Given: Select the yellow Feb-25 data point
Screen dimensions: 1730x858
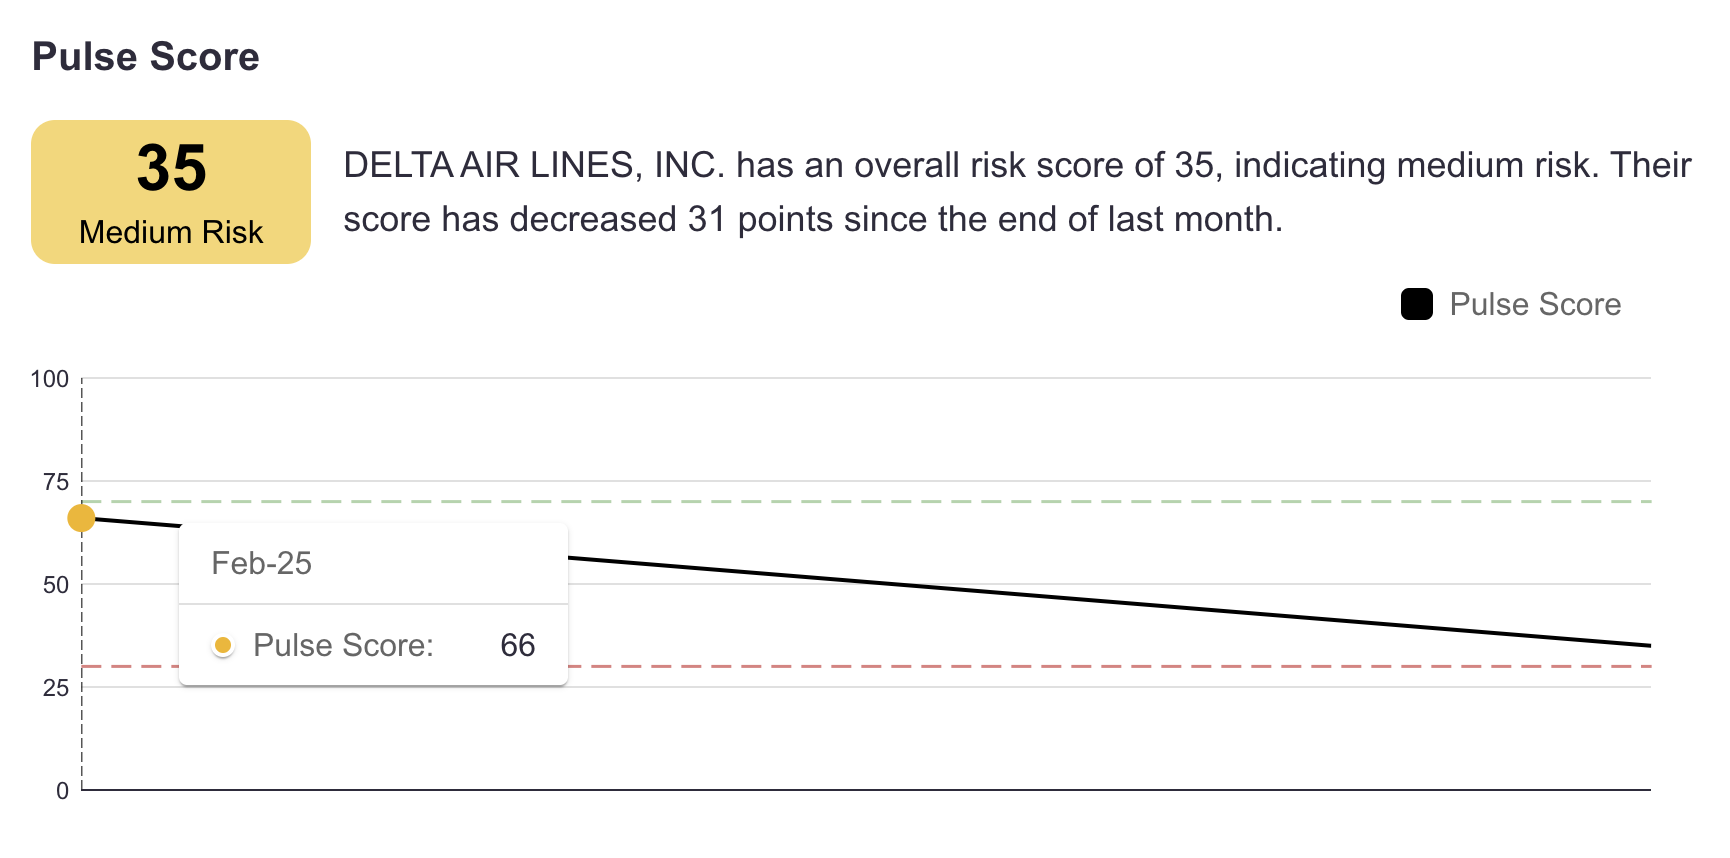Looking at the screenshot, I should [81, 518].
